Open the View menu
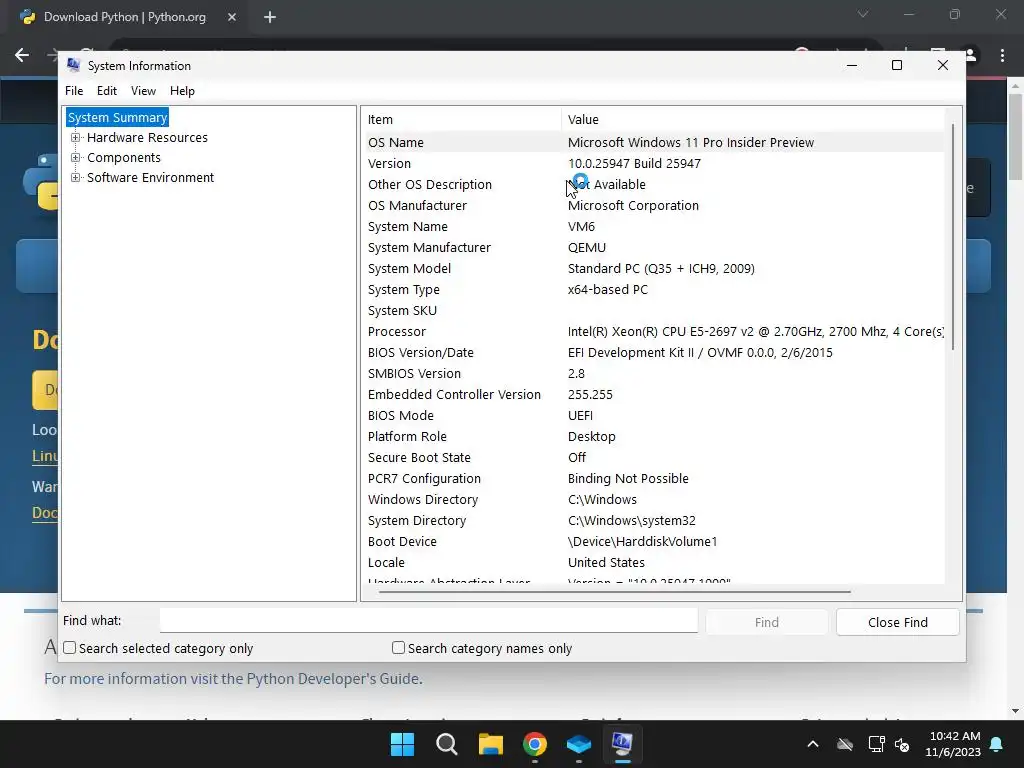The width and height of the screenshot is (1024, 768). click(x=143, y=91)
